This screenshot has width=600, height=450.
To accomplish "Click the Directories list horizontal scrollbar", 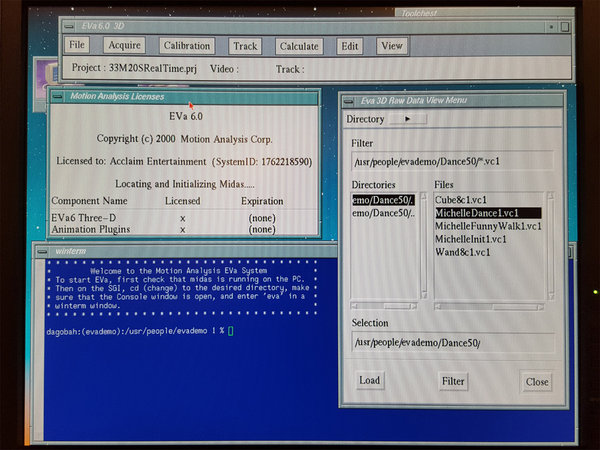I will (384, 306).
